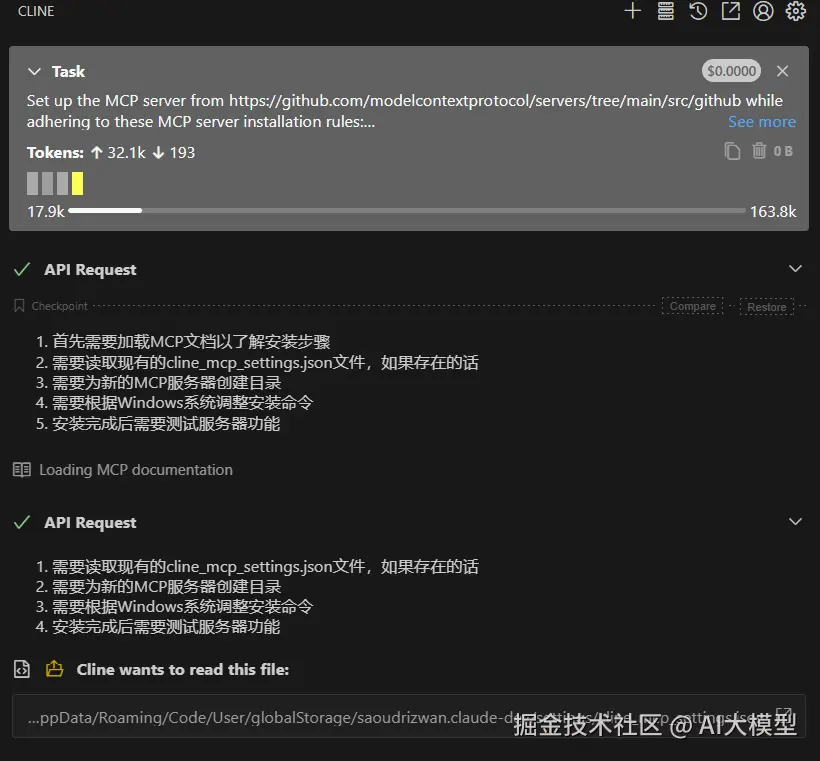This screenshot has width=820, height=761.
Task: Open Cline in editor with popout icon
Action: [729, 12]
